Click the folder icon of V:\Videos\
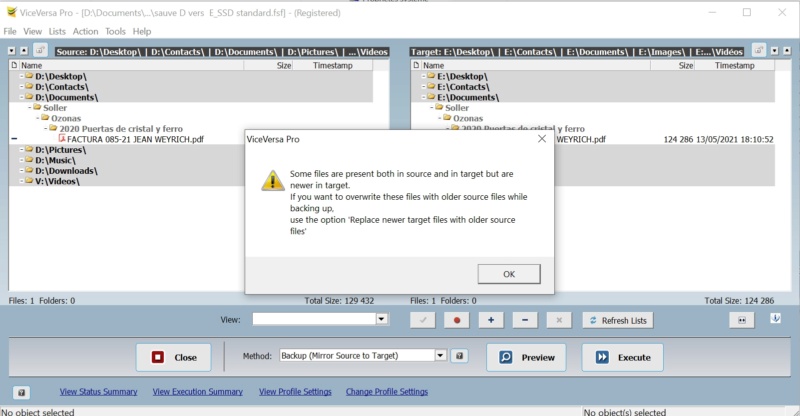 [x=30, y=180]
